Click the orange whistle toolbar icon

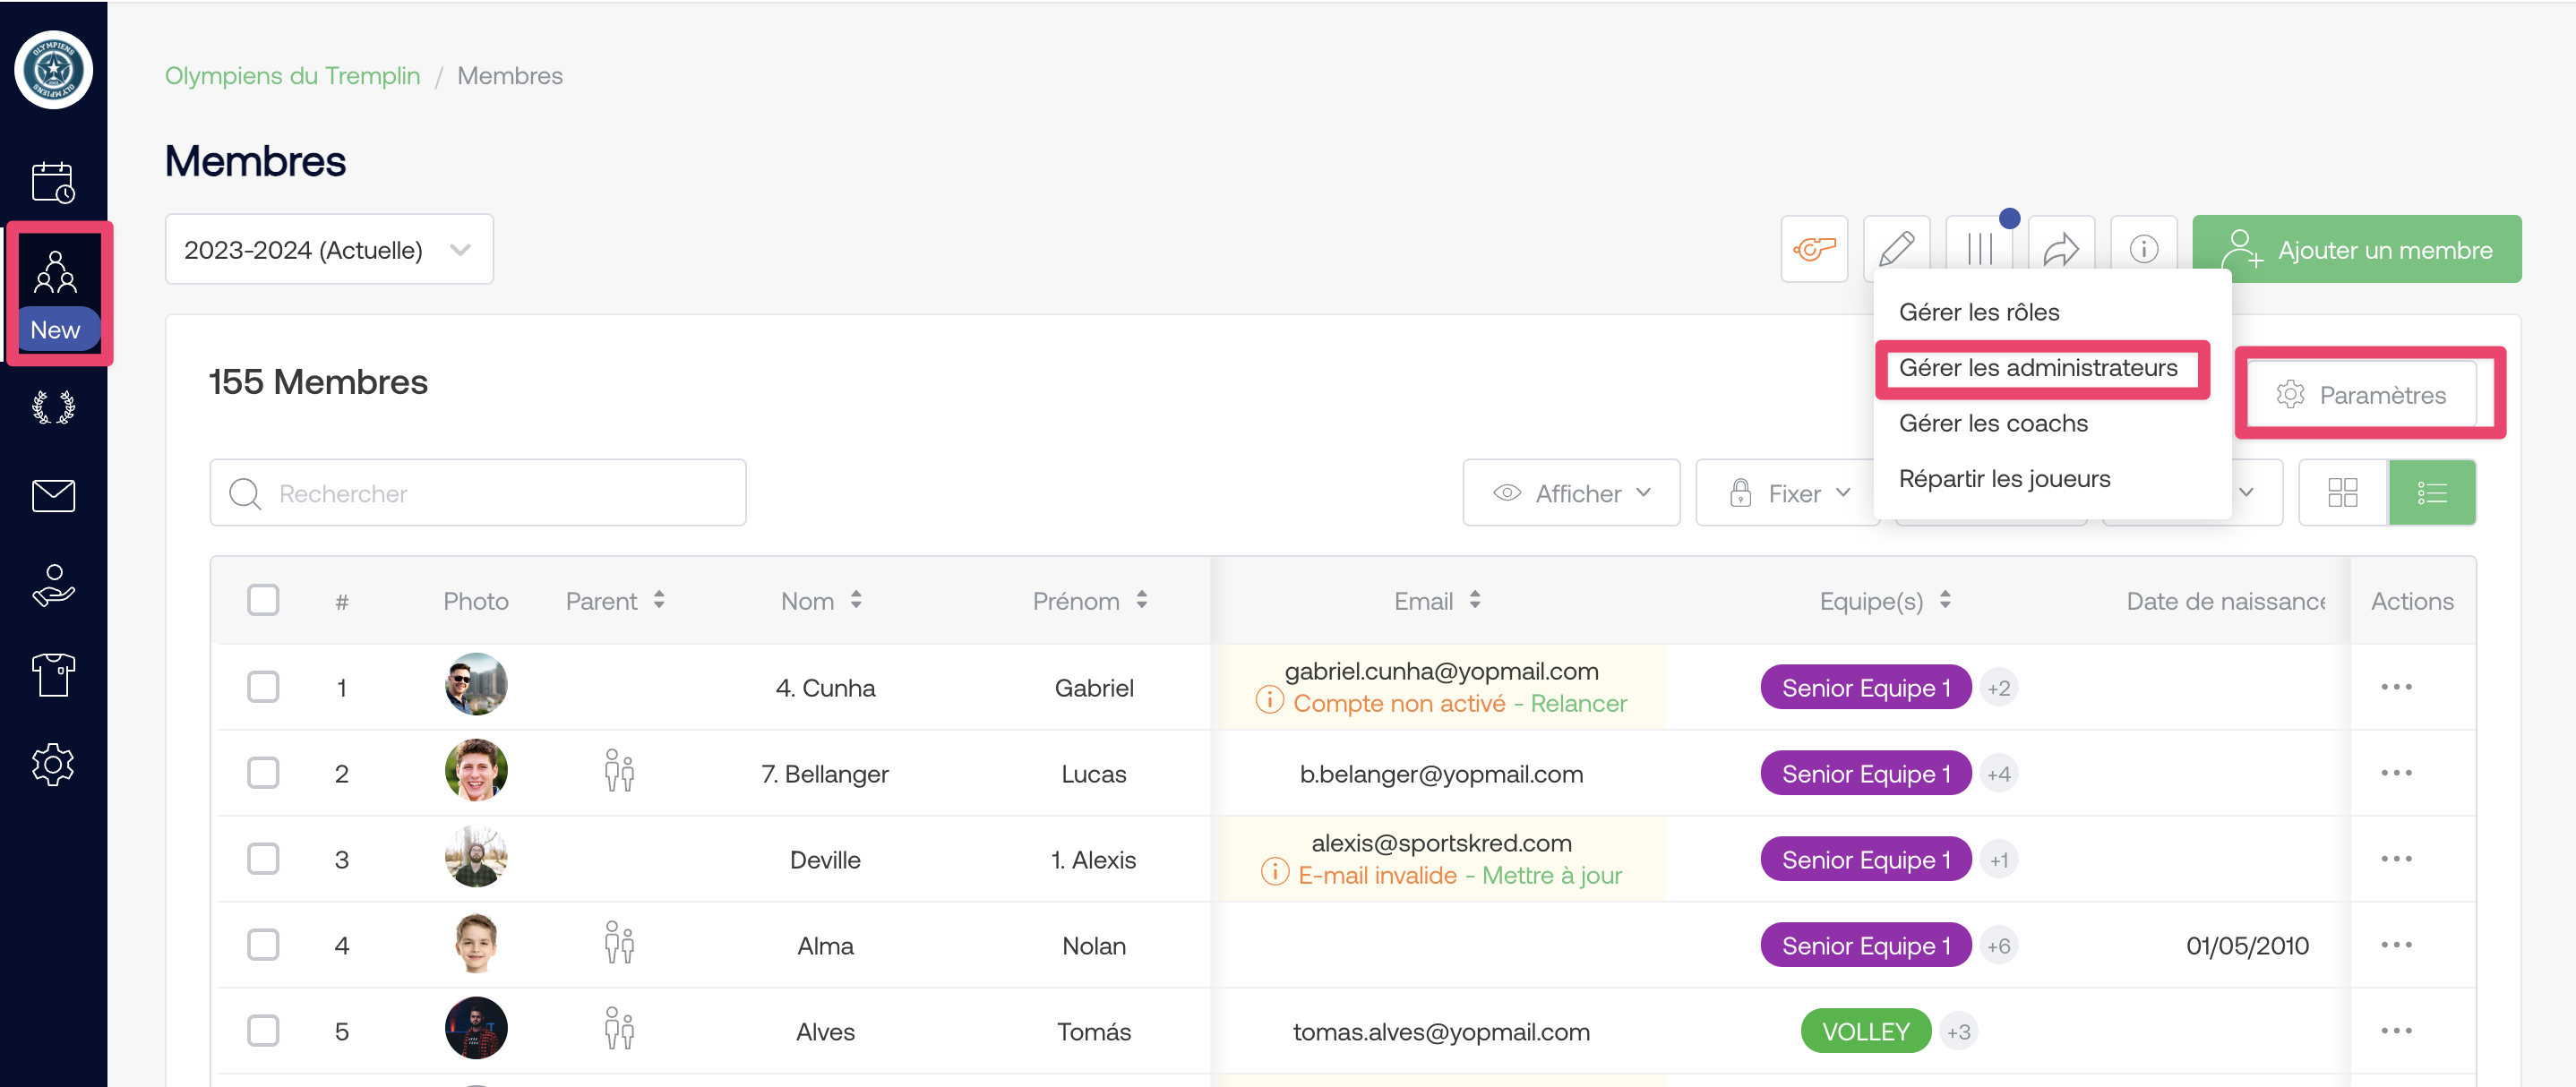pyautogui.click(x=1814, y=249)
